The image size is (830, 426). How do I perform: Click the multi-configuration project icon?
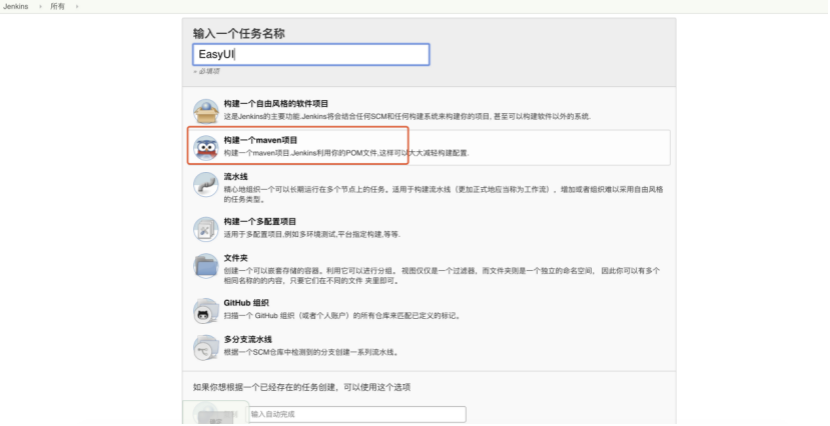206,229
